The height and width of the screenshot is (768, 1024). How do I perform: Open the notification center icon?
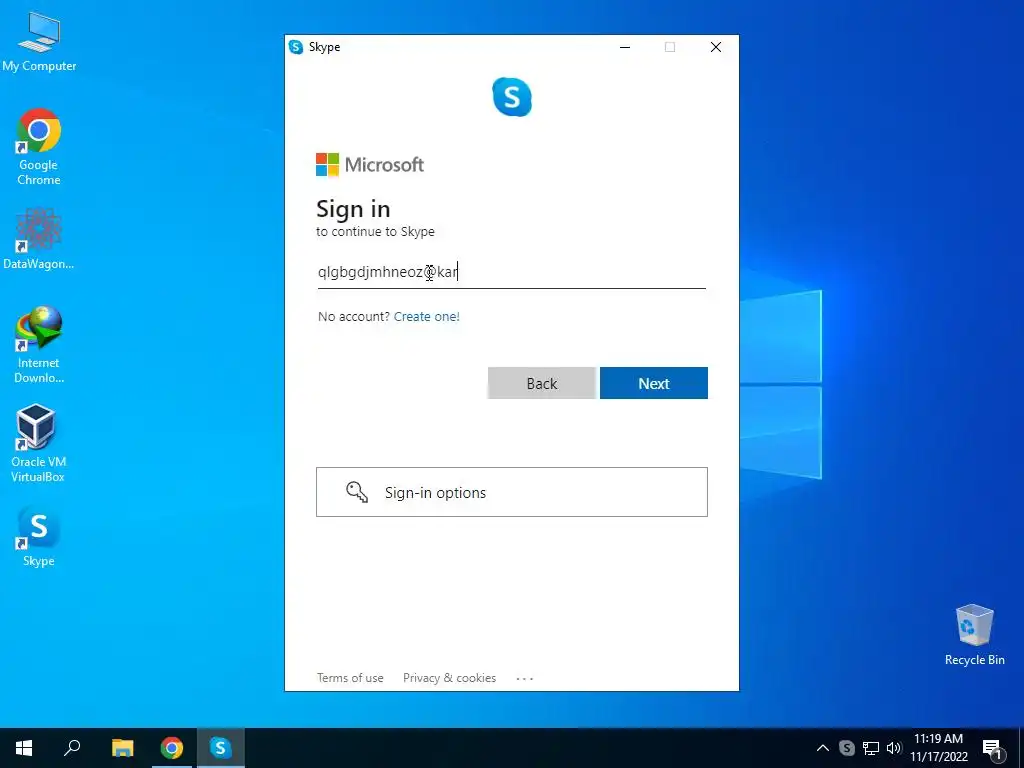992,748
